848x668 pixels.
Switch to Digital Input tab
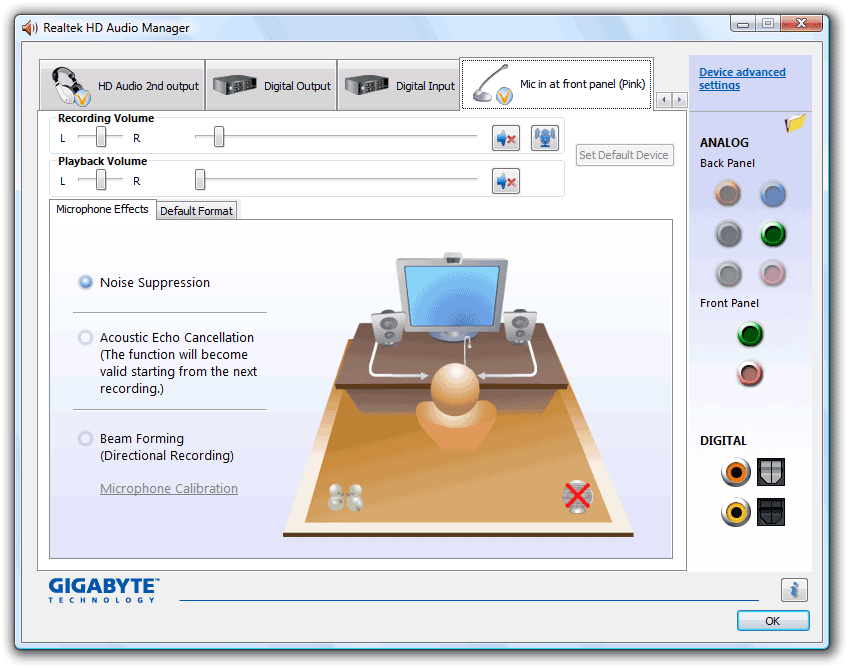[x=399, y=85]
